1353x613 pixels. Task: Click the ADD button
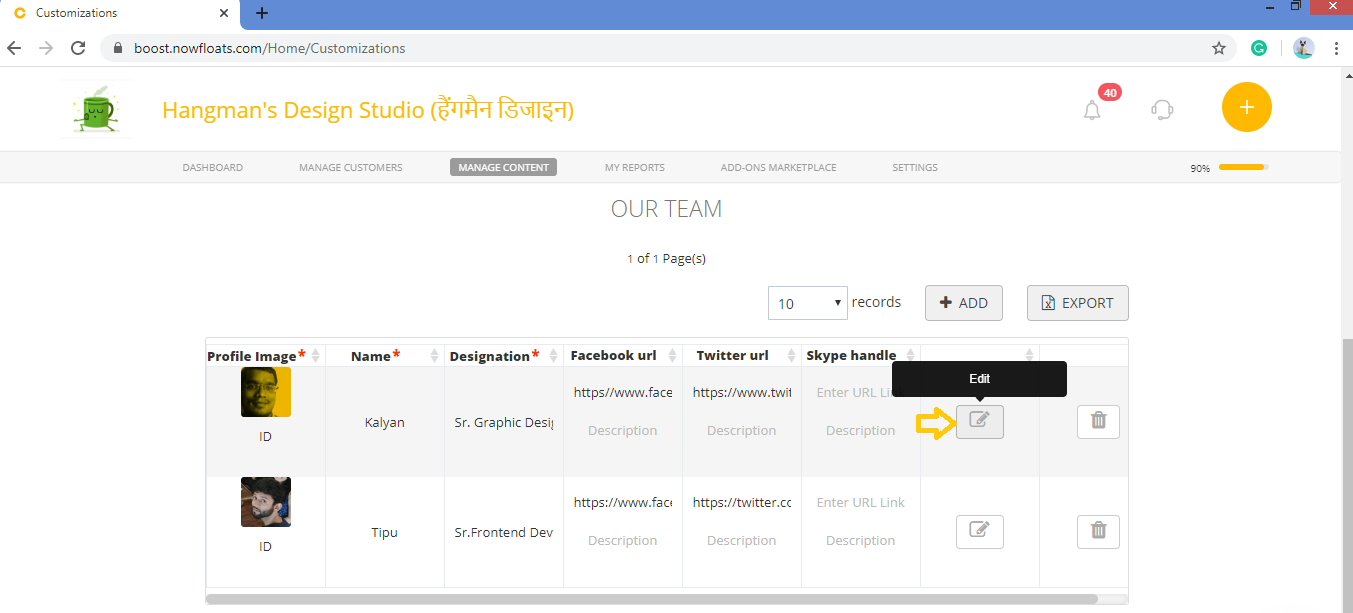(963, 303)
